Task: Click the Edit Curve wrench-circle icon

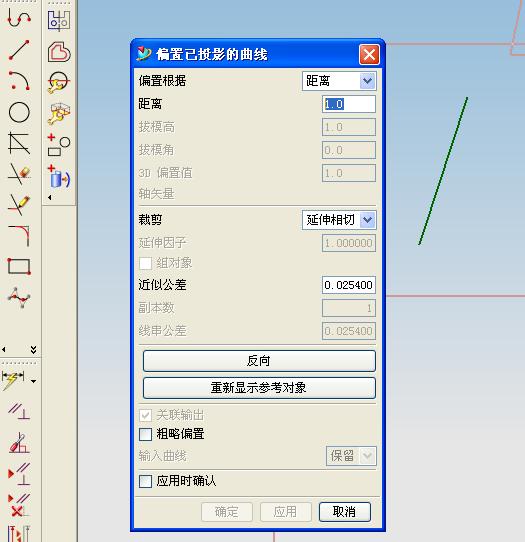Action: click(x=59, y=83)
